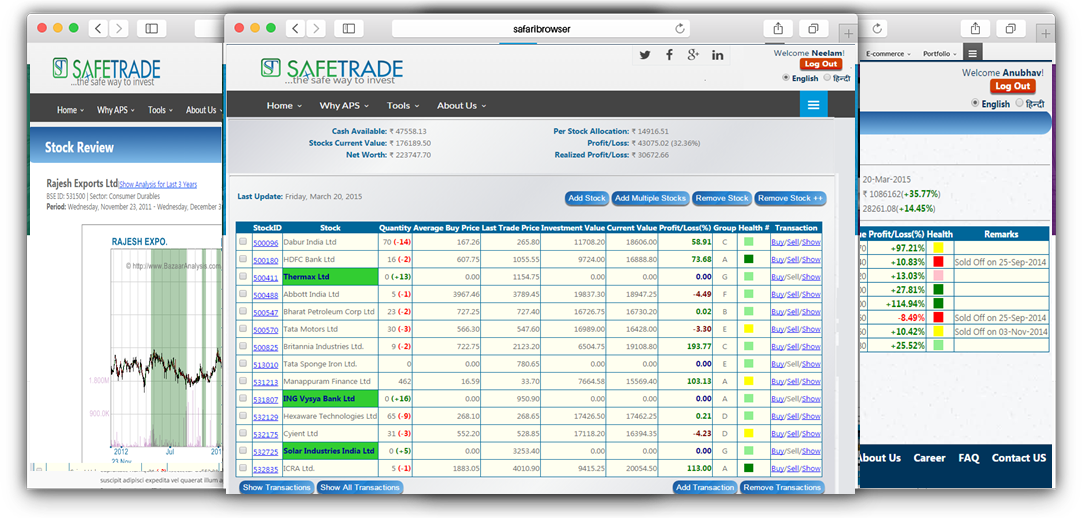Go back in front Safari window
This screenshot has width=1082, height=518.
296,28
